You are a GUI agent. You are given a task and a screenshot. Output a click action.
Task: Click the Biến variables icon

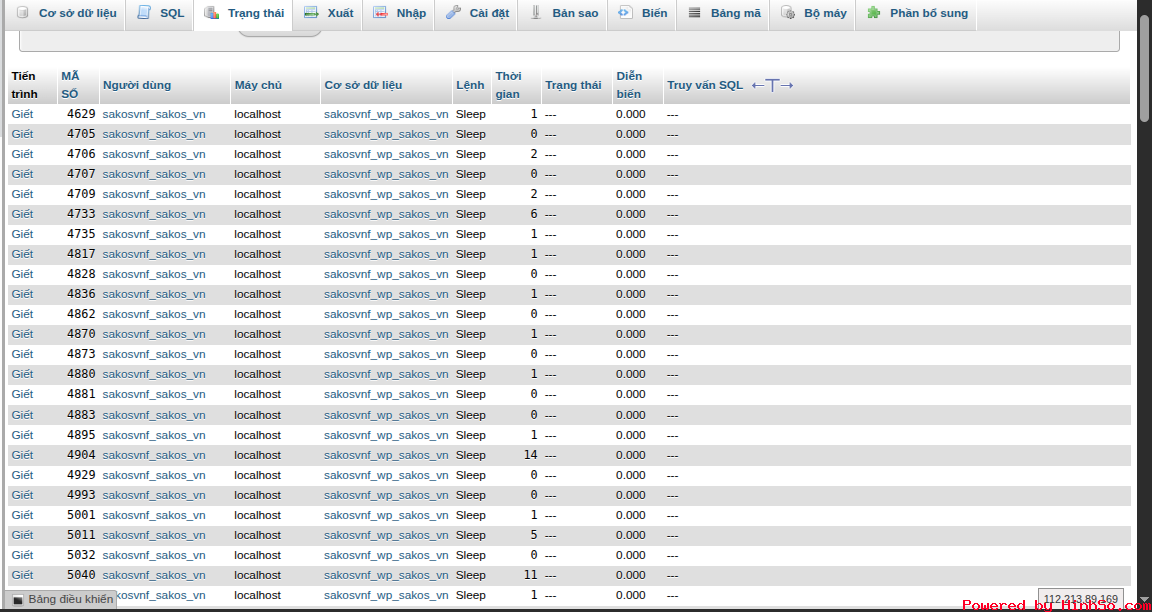(x=625, y=13)
